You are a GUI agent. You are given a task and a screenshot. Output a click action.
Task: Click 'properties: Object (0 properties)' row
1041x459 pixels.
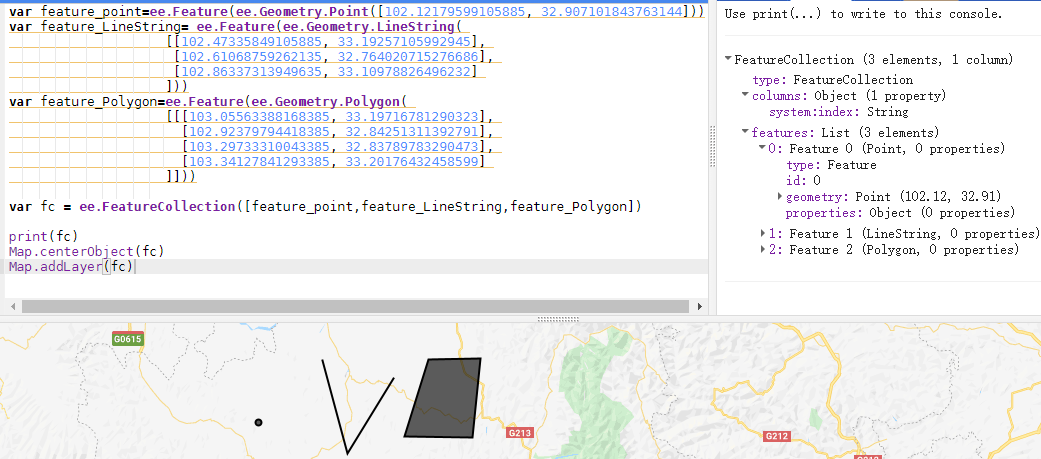[x=900, y=213]
